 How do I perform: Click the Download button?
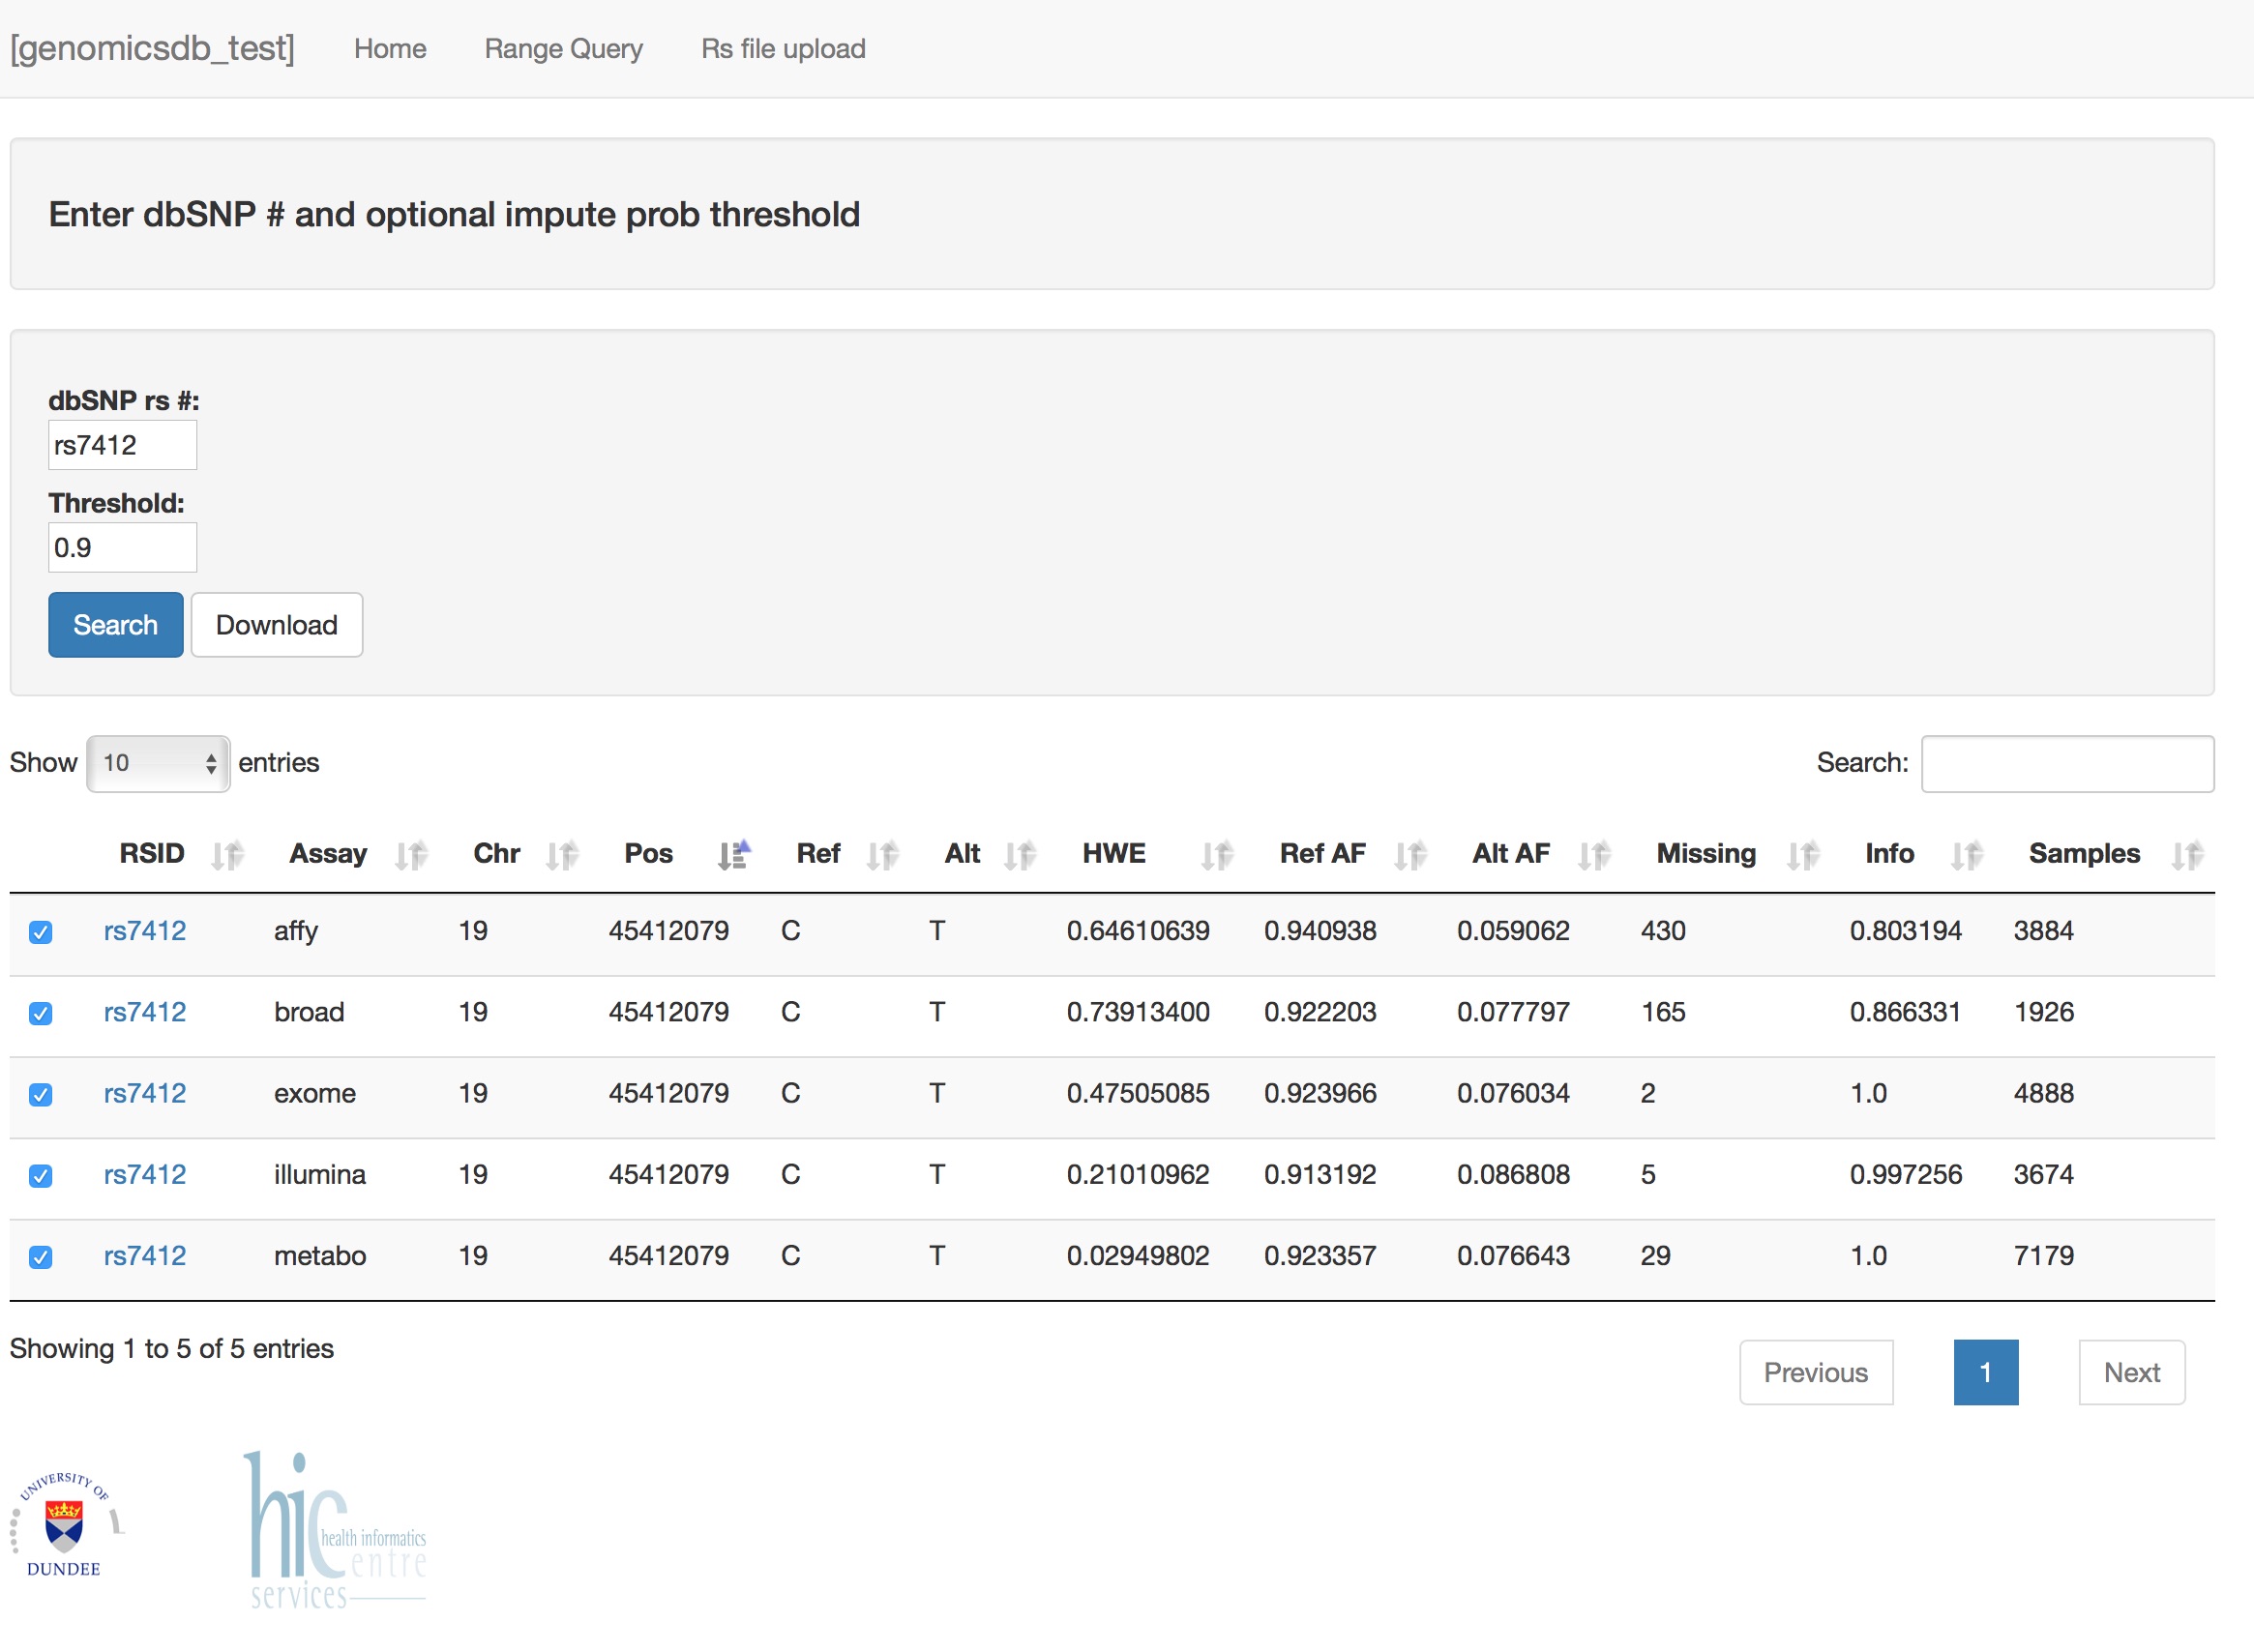[x=276, y=625]
